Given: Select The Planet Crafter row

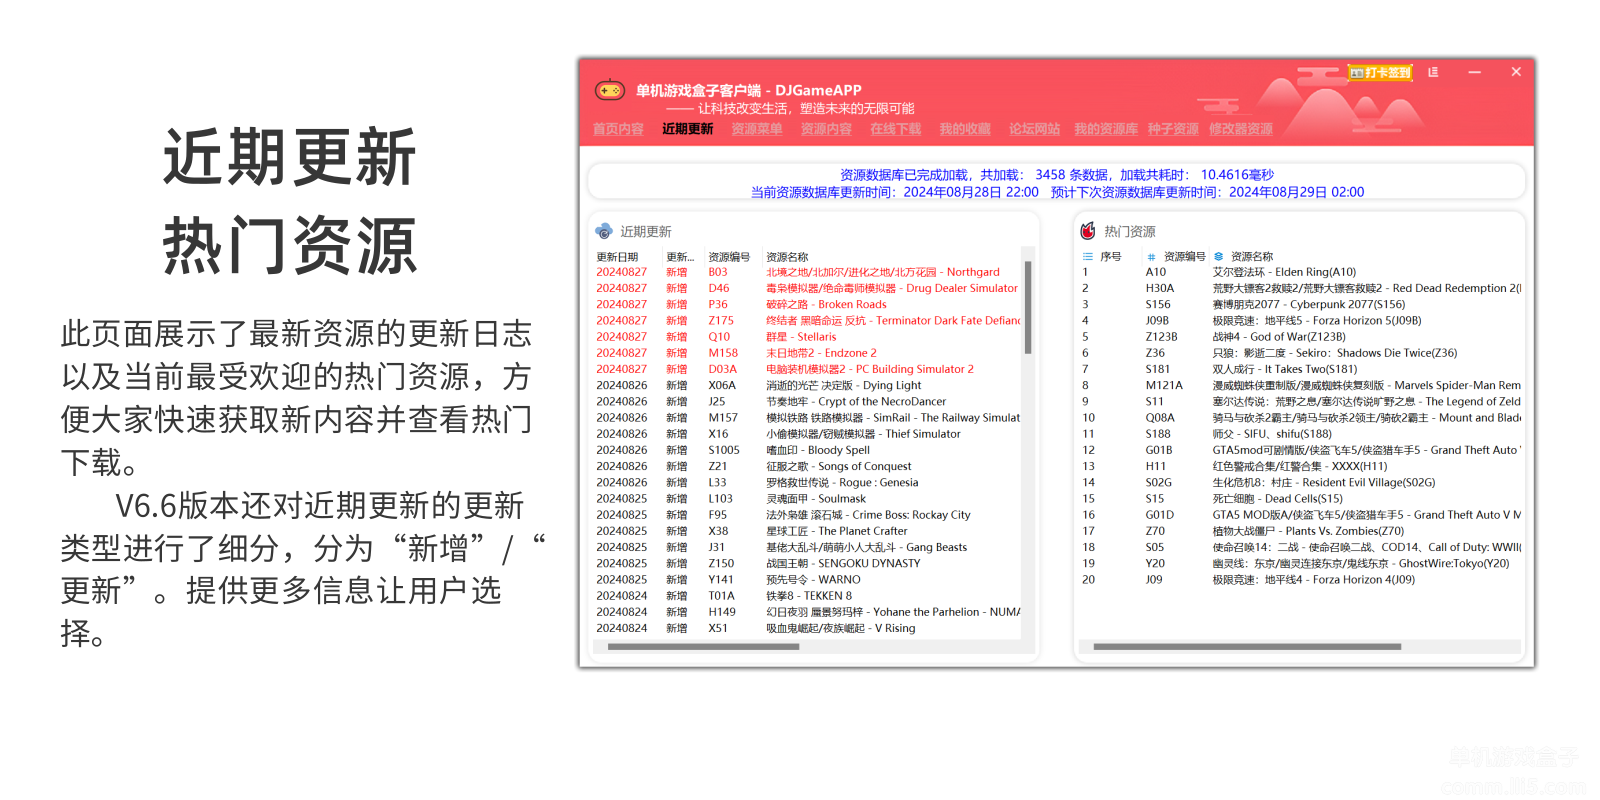Looking at the screenshot, I should tap(808, 531).
